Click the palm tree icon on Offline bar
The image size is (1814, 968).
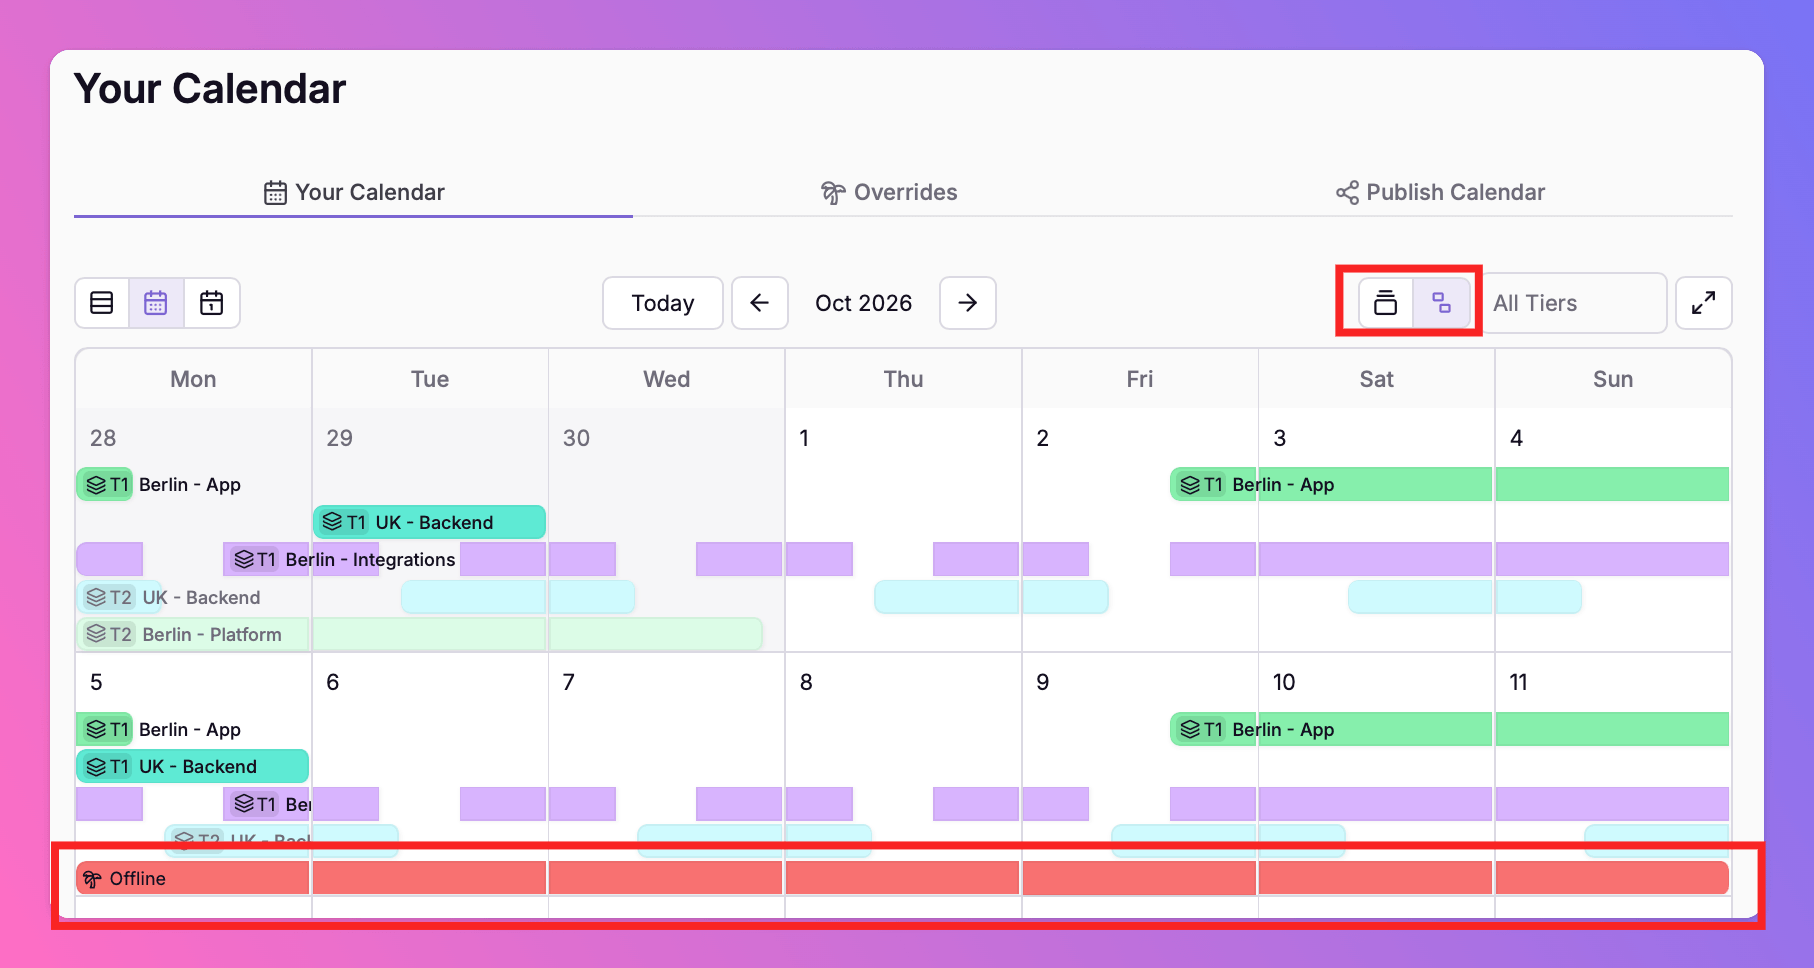pyautogui.click(x=92, y=879)
